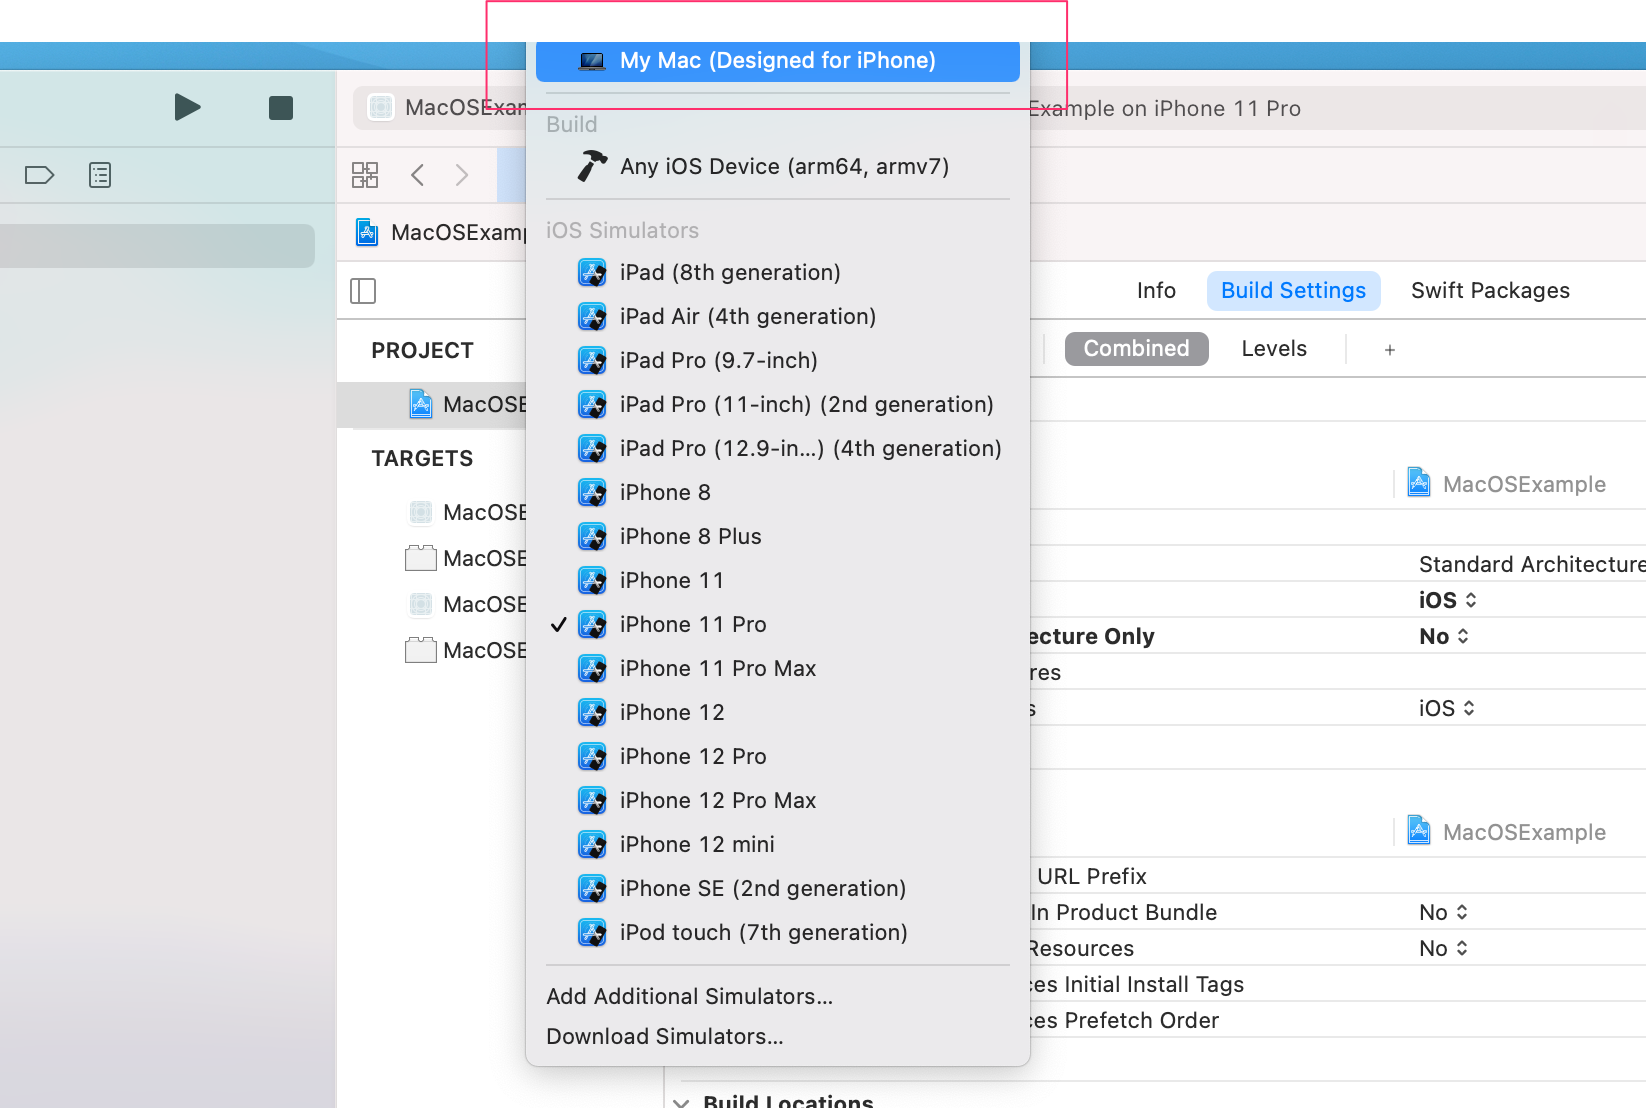
Task: Choose the checked iPhone 11 Pro simulator
Action: tap(778, 624)
